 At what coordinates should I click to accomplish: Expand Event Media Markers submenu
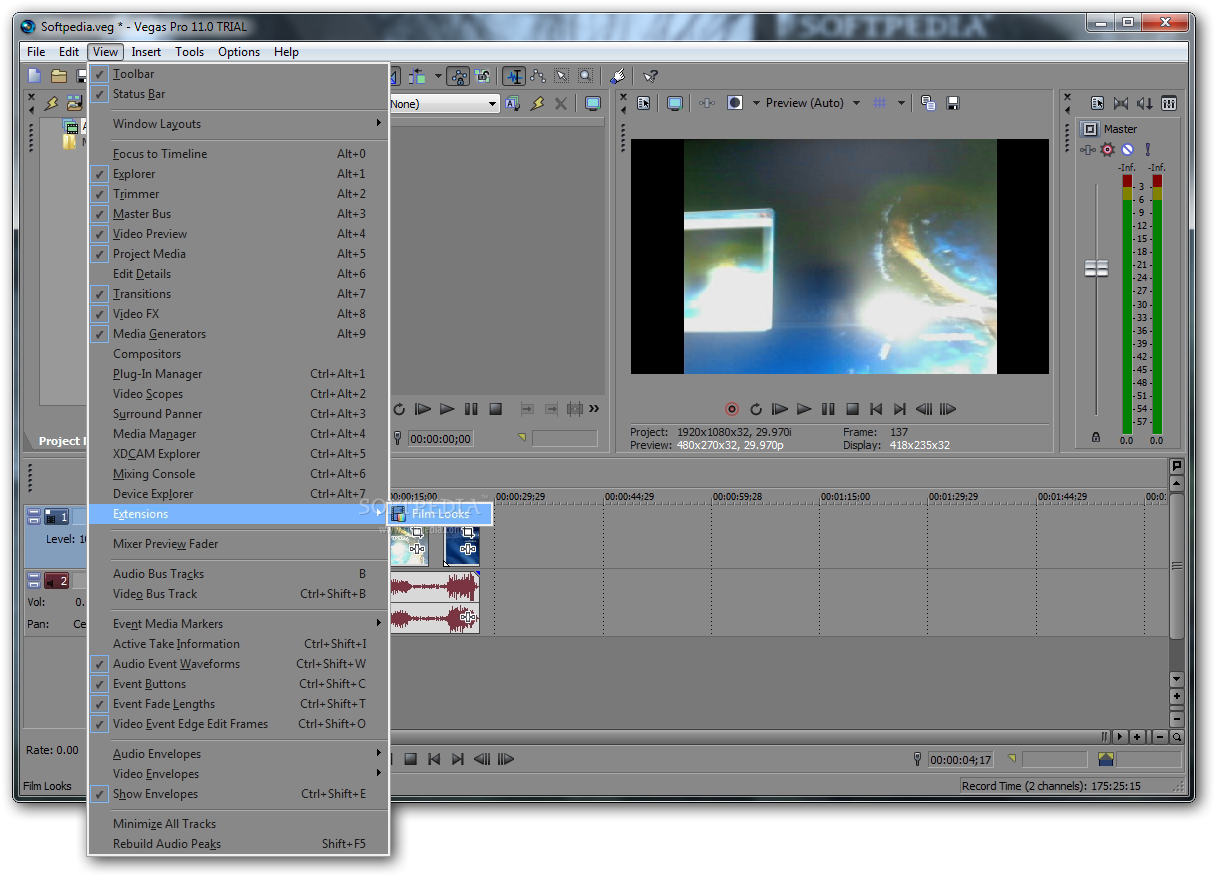coord(238,624)
